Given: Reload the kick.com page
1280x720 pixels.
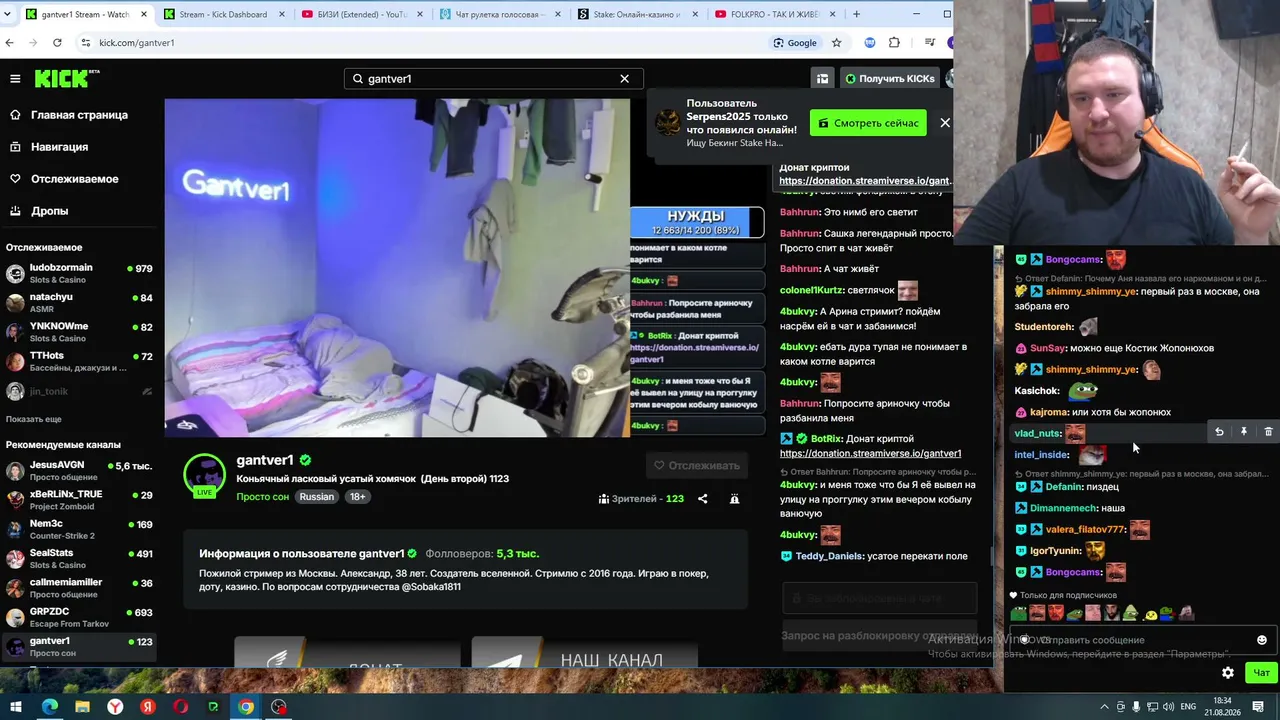Looking at the screenshot, I should (x=57, y=43).
